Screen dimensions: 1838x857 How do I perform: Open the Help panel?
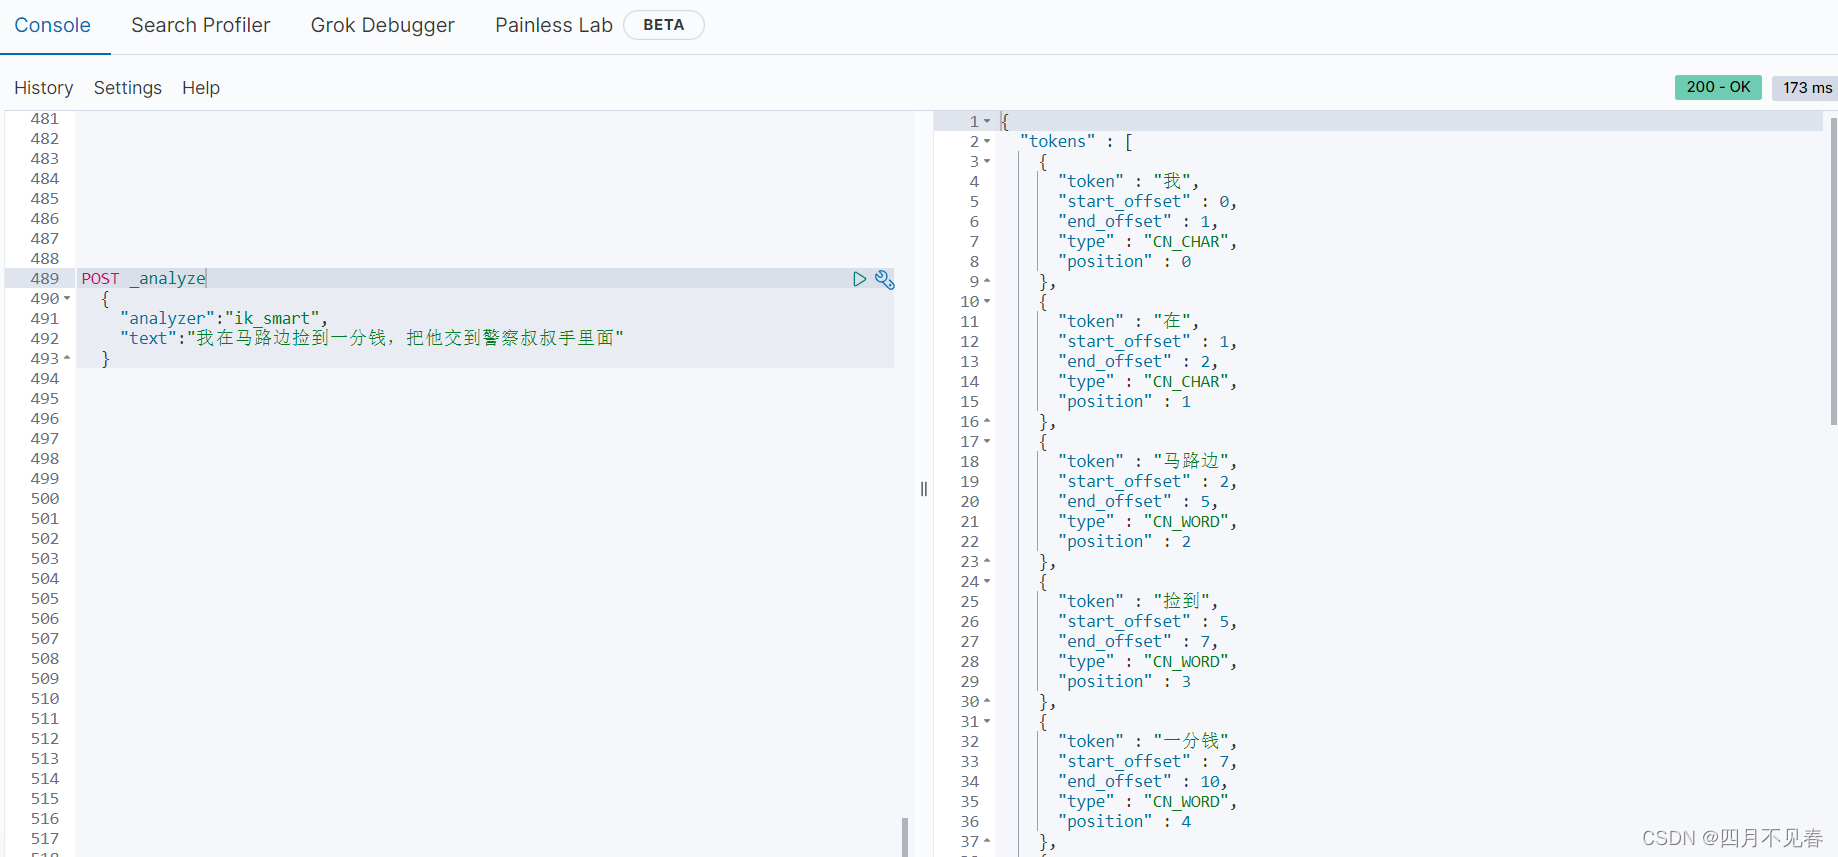(x=200, y=88)
